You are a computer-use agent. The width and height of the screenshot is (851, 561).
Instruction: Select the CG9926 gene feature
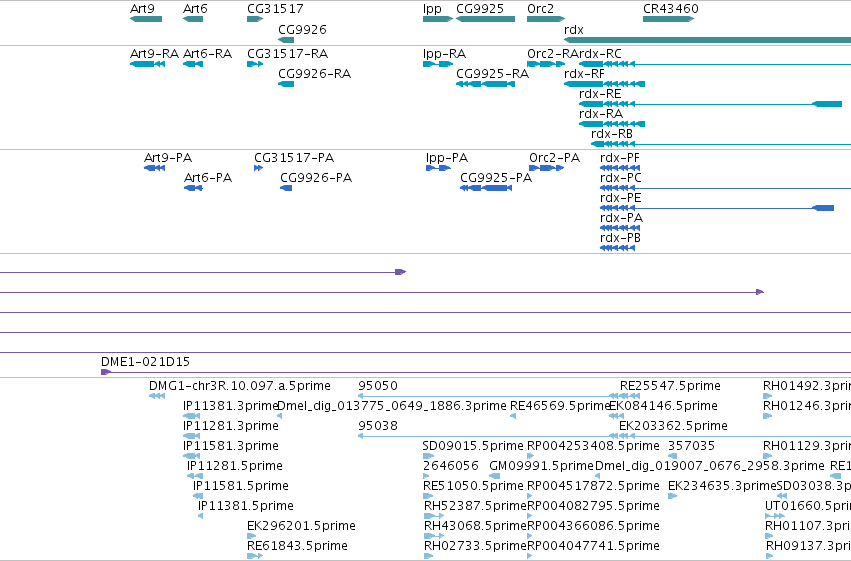pos(286,40)
